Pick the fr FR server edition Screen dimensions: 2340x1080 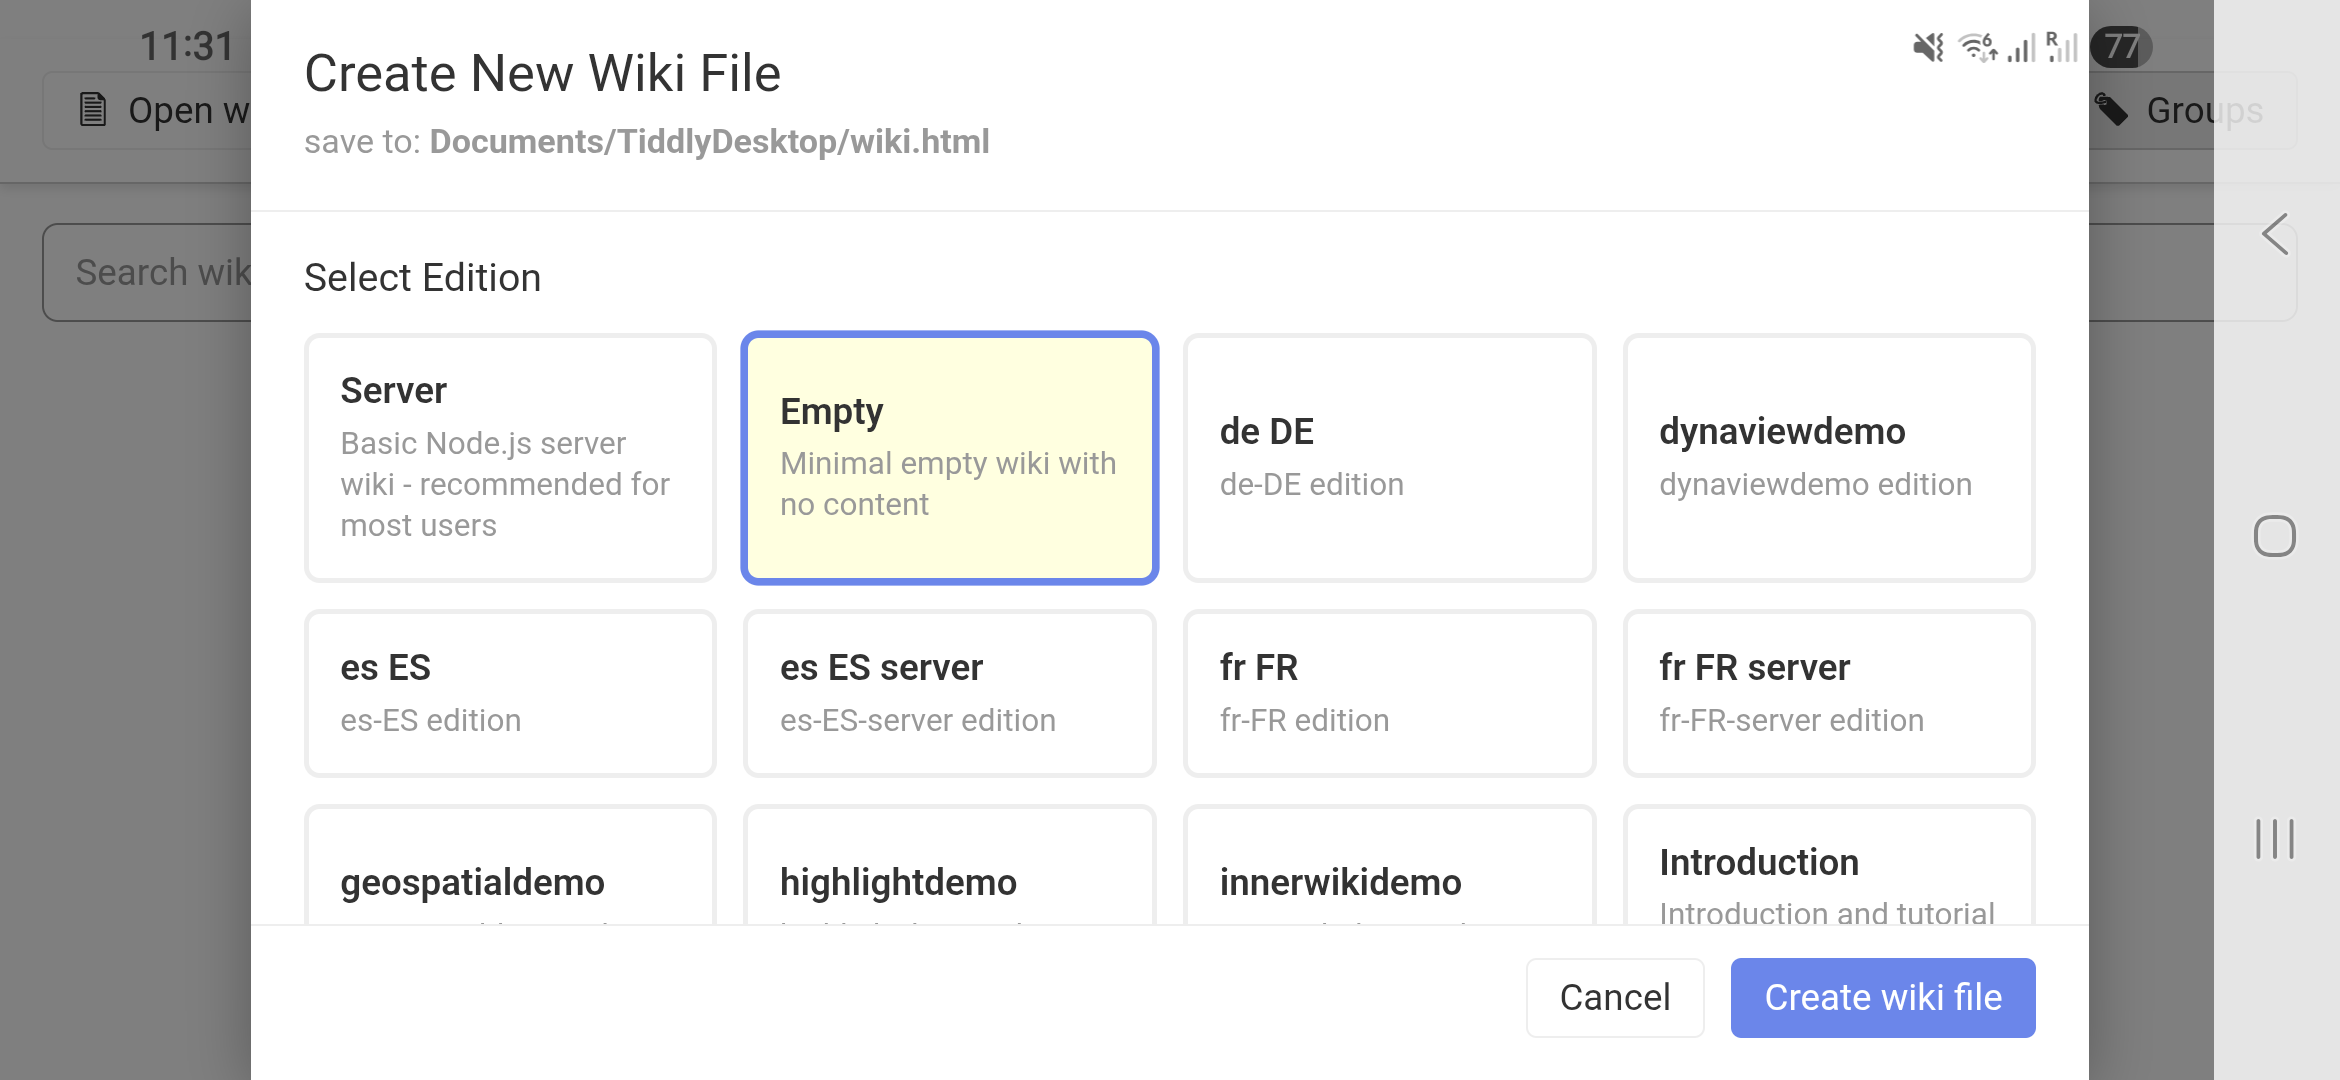click(x=1829, y=693)
